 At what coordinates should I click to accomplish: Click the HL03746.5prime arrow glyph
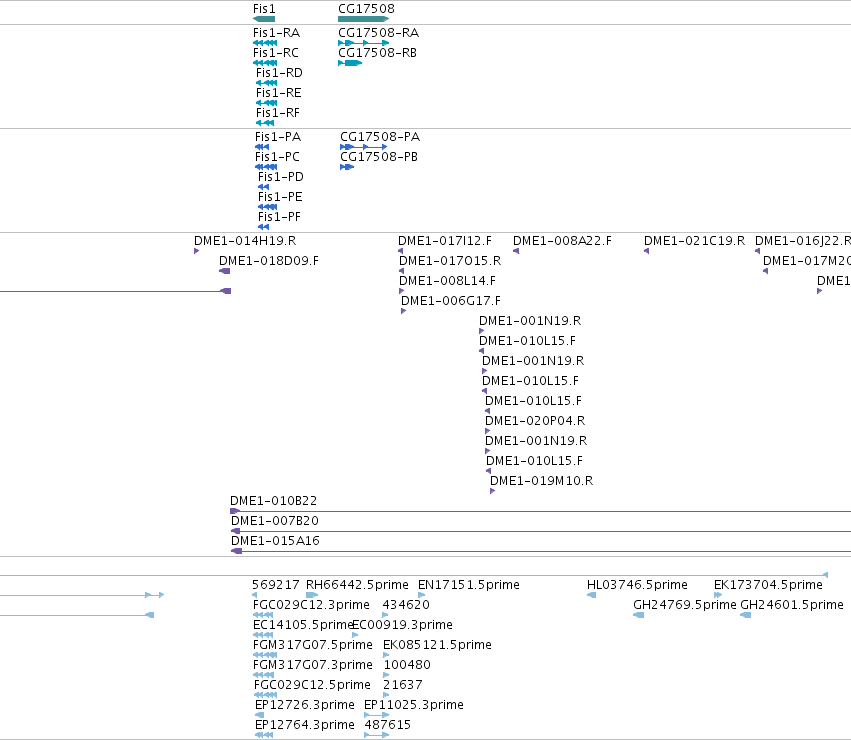tap(592, 596)
